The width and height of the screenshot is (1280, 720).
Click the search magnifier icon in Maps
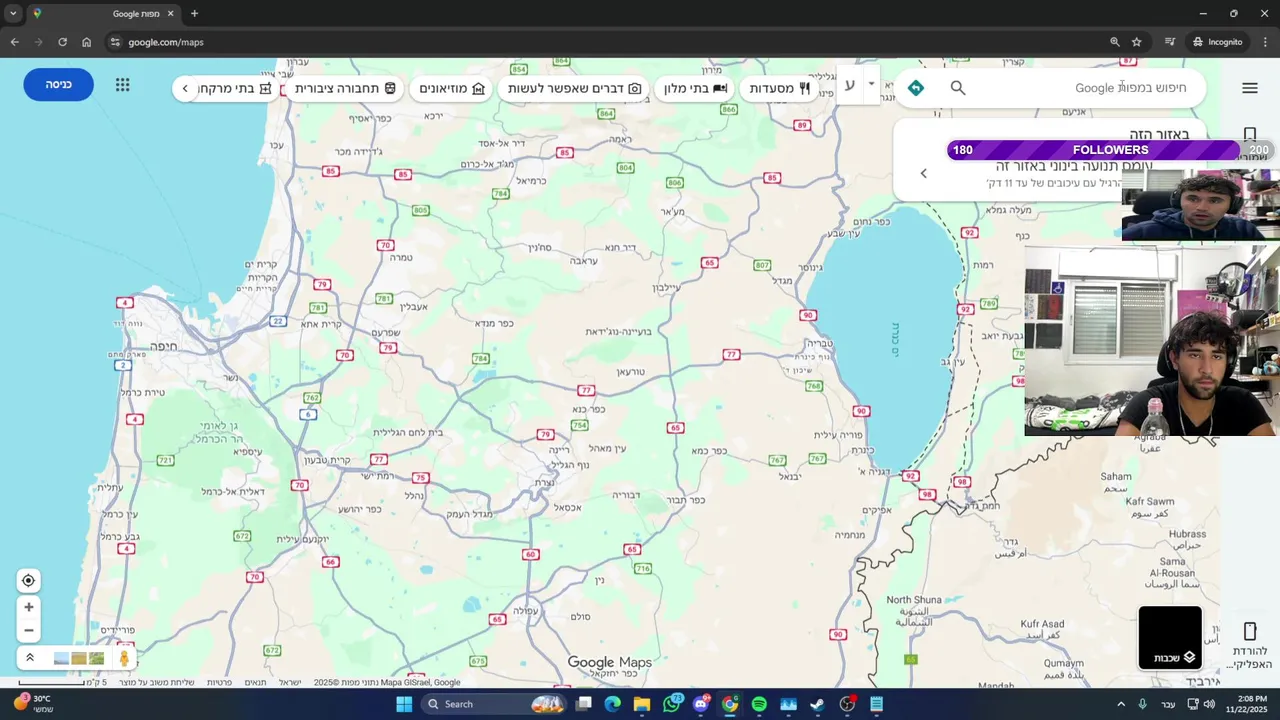coord(958,88)
